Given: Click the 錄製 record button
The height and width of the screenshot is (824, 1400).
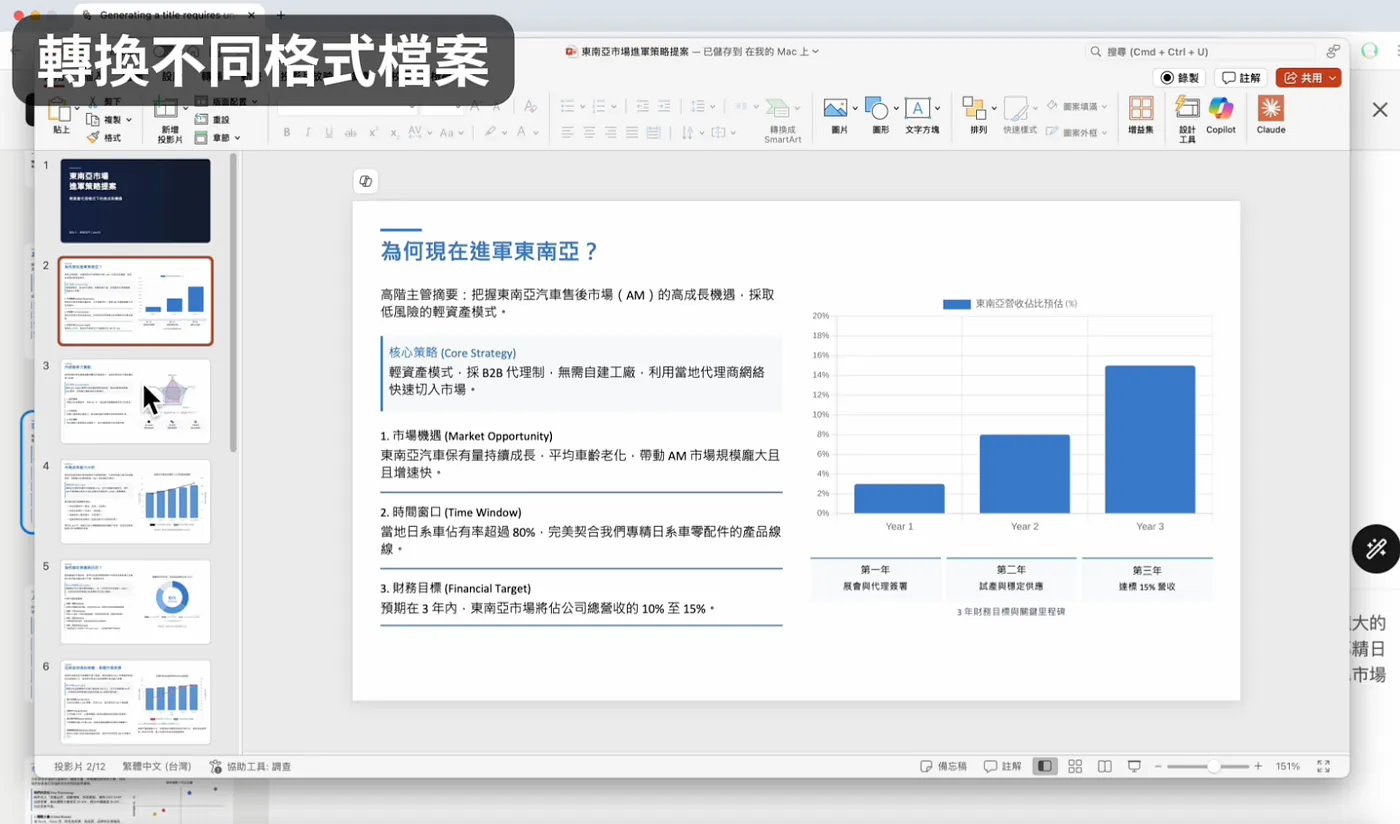Looking at the screenshot, I should click(x=1180, y=78).
